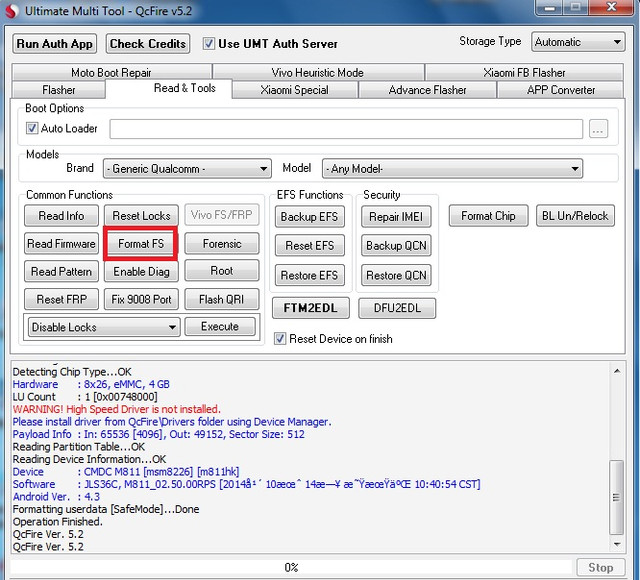Click the Read Info button
The width and height of the screenshot is (640, 580).
click(61, 216)
